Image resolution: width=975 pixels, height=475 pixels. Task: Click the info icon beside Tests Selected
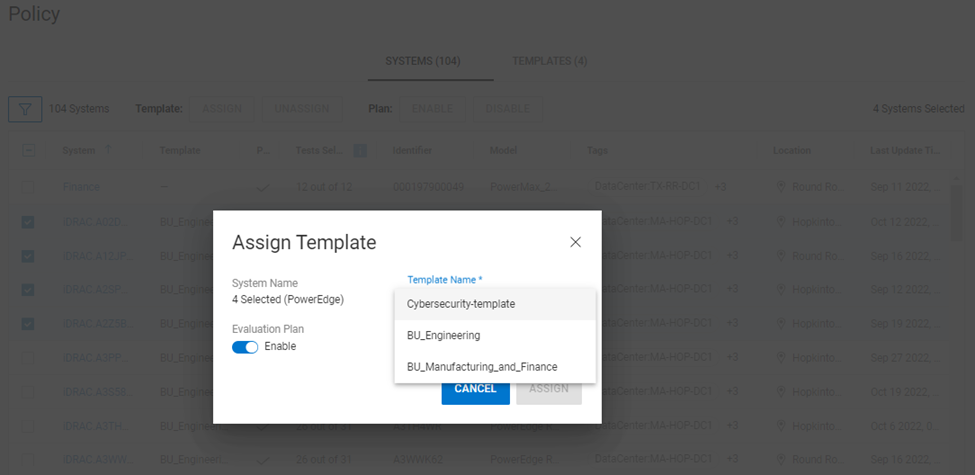coord(359,151)
